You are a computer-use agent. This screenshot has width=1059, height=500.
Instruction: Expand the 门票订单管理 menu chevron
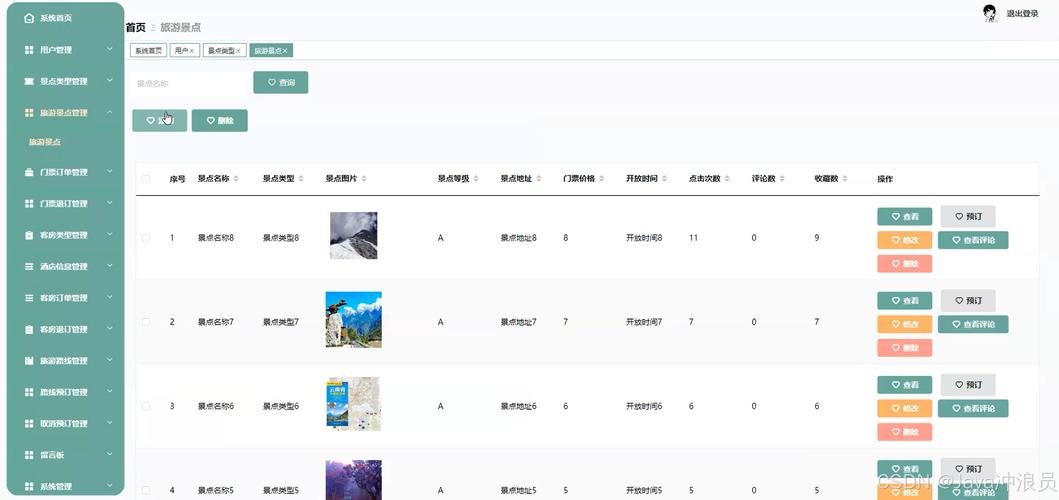109,172
